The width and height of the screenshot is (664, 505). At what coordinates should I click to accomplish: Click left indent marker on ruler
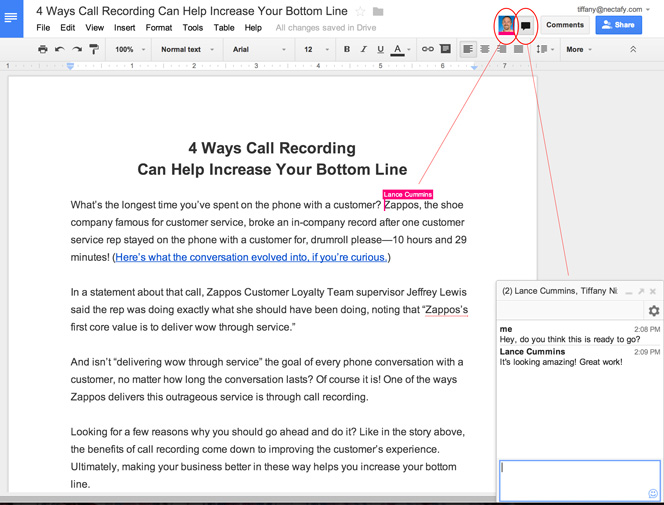70,66
